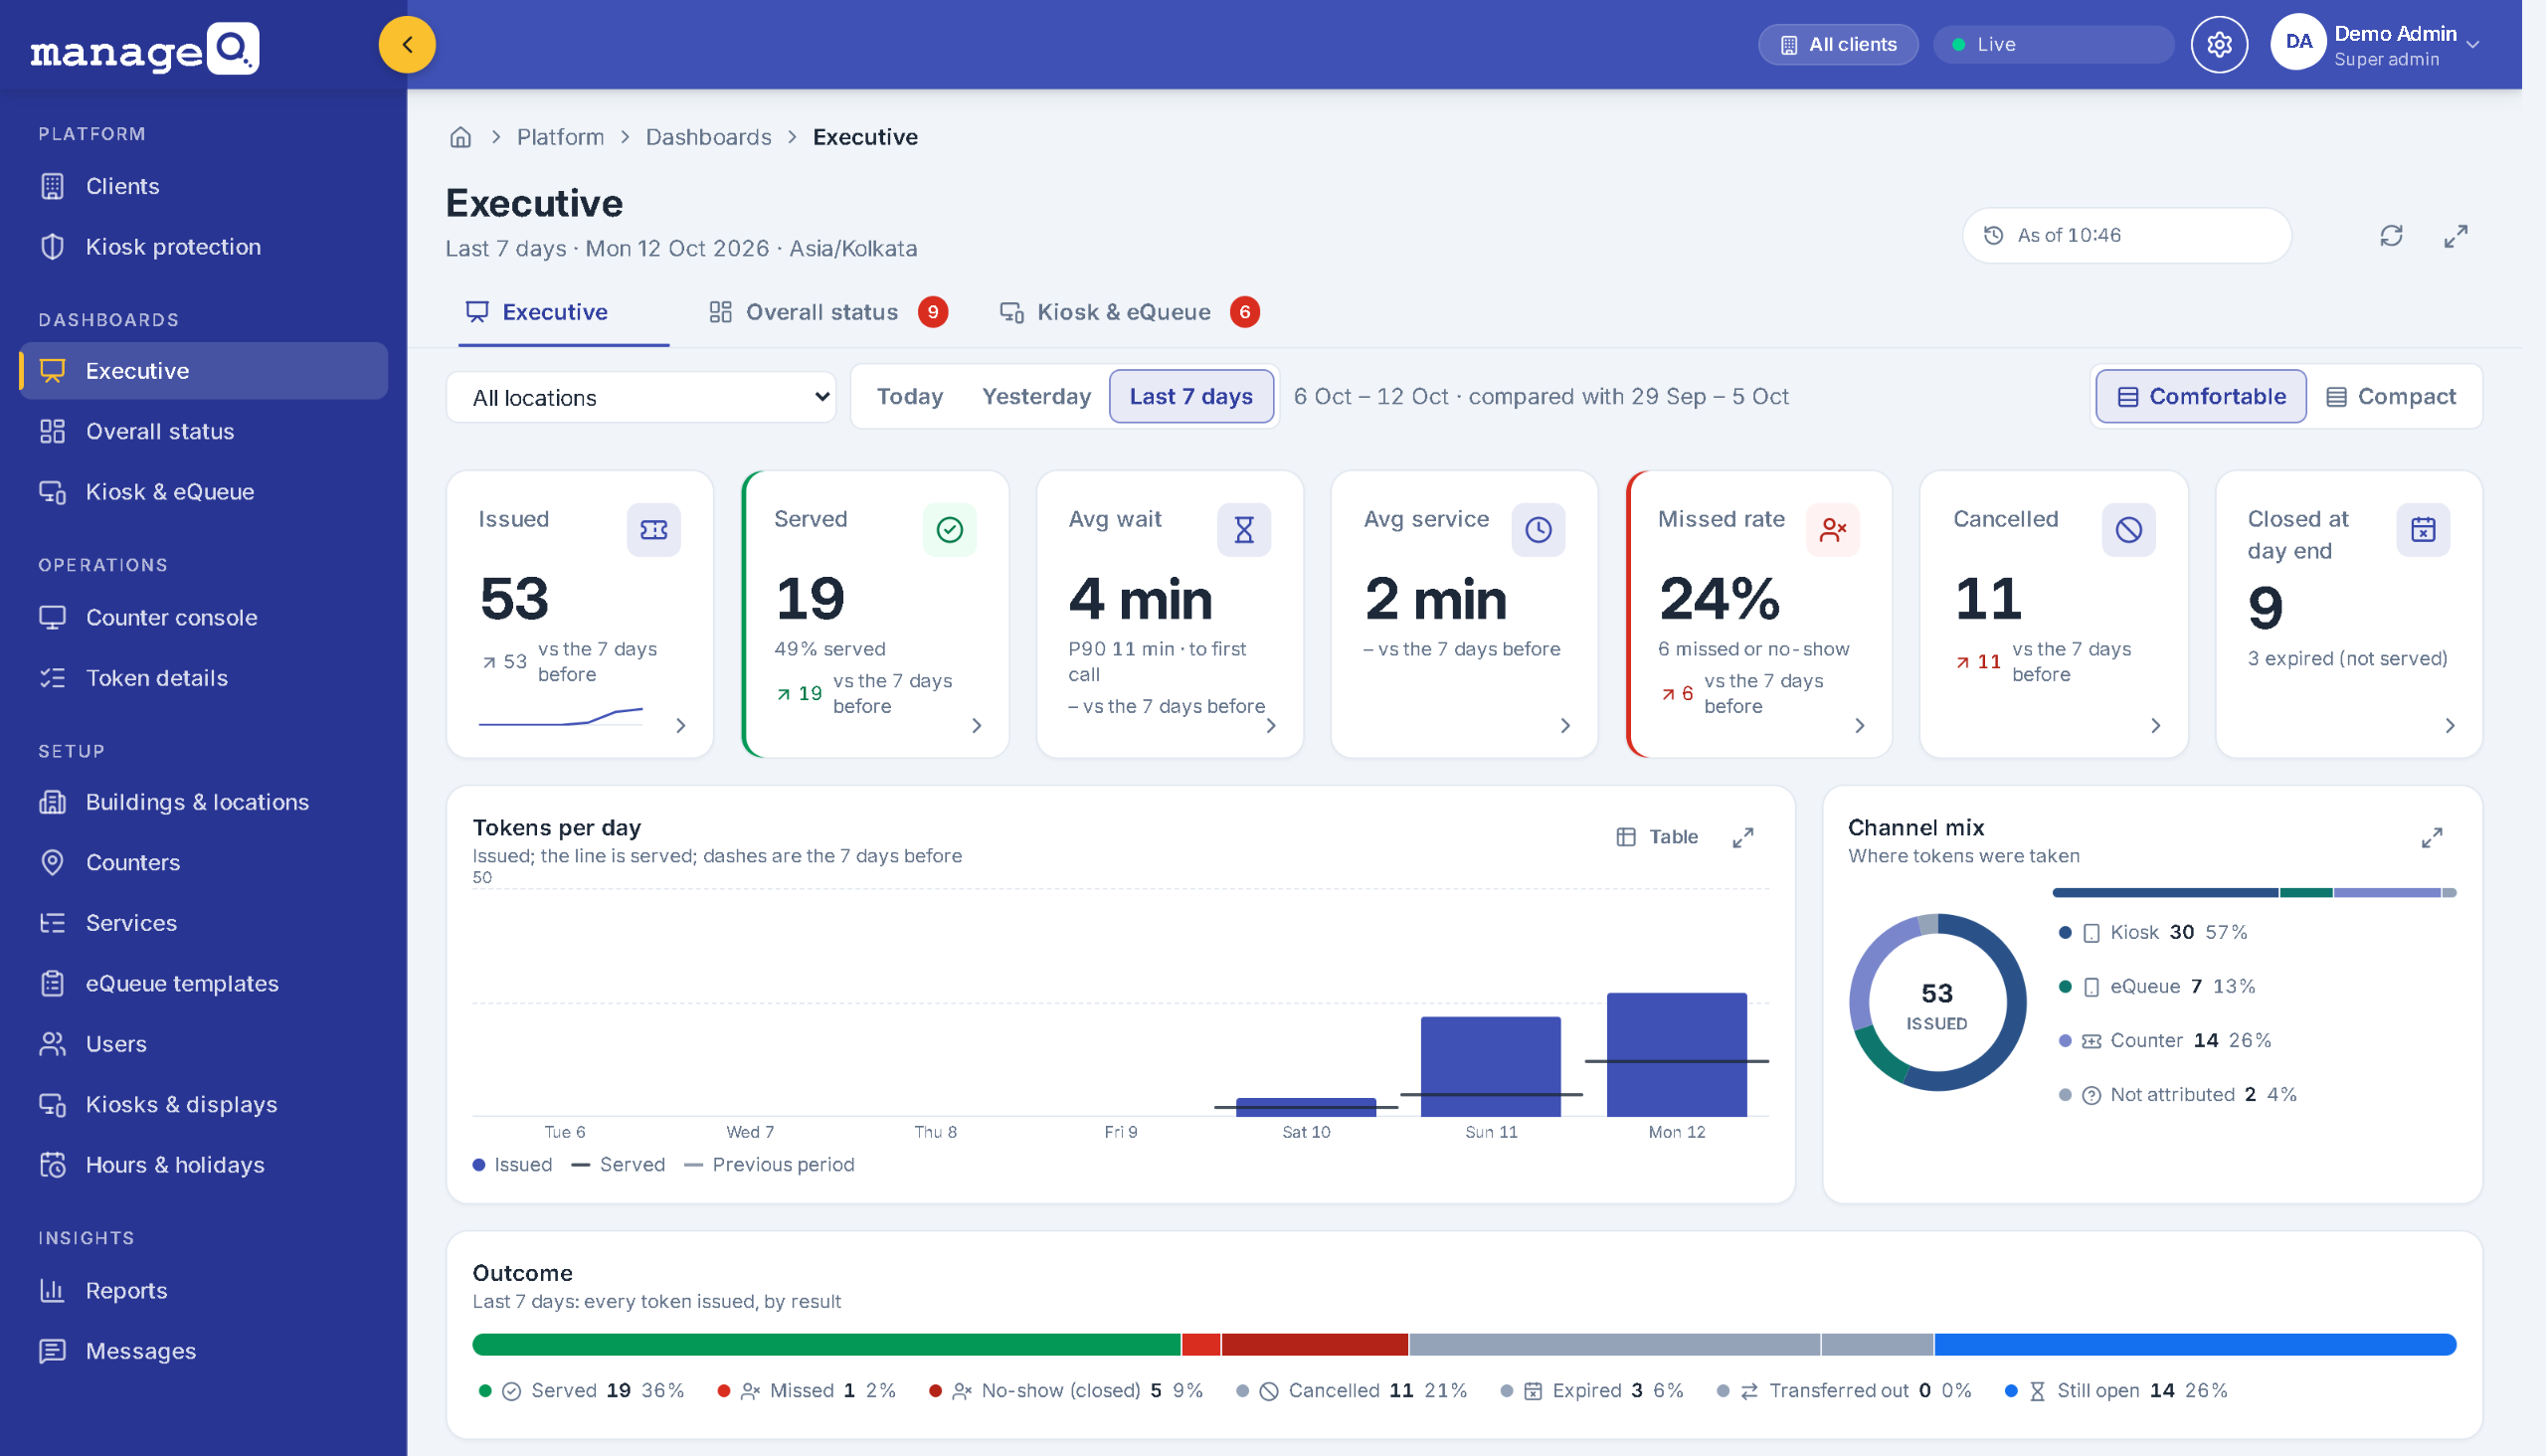Image resolution: width=2546 pixels, height=1456 pixels.
Task: Click the Mon 12 bar in the chart
Action: 1676,1055
